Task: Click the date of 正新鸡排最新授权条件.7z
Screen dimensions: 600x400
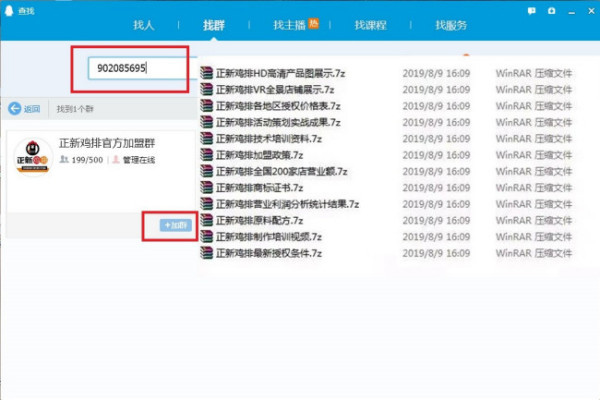Action: tap(436, 253)
